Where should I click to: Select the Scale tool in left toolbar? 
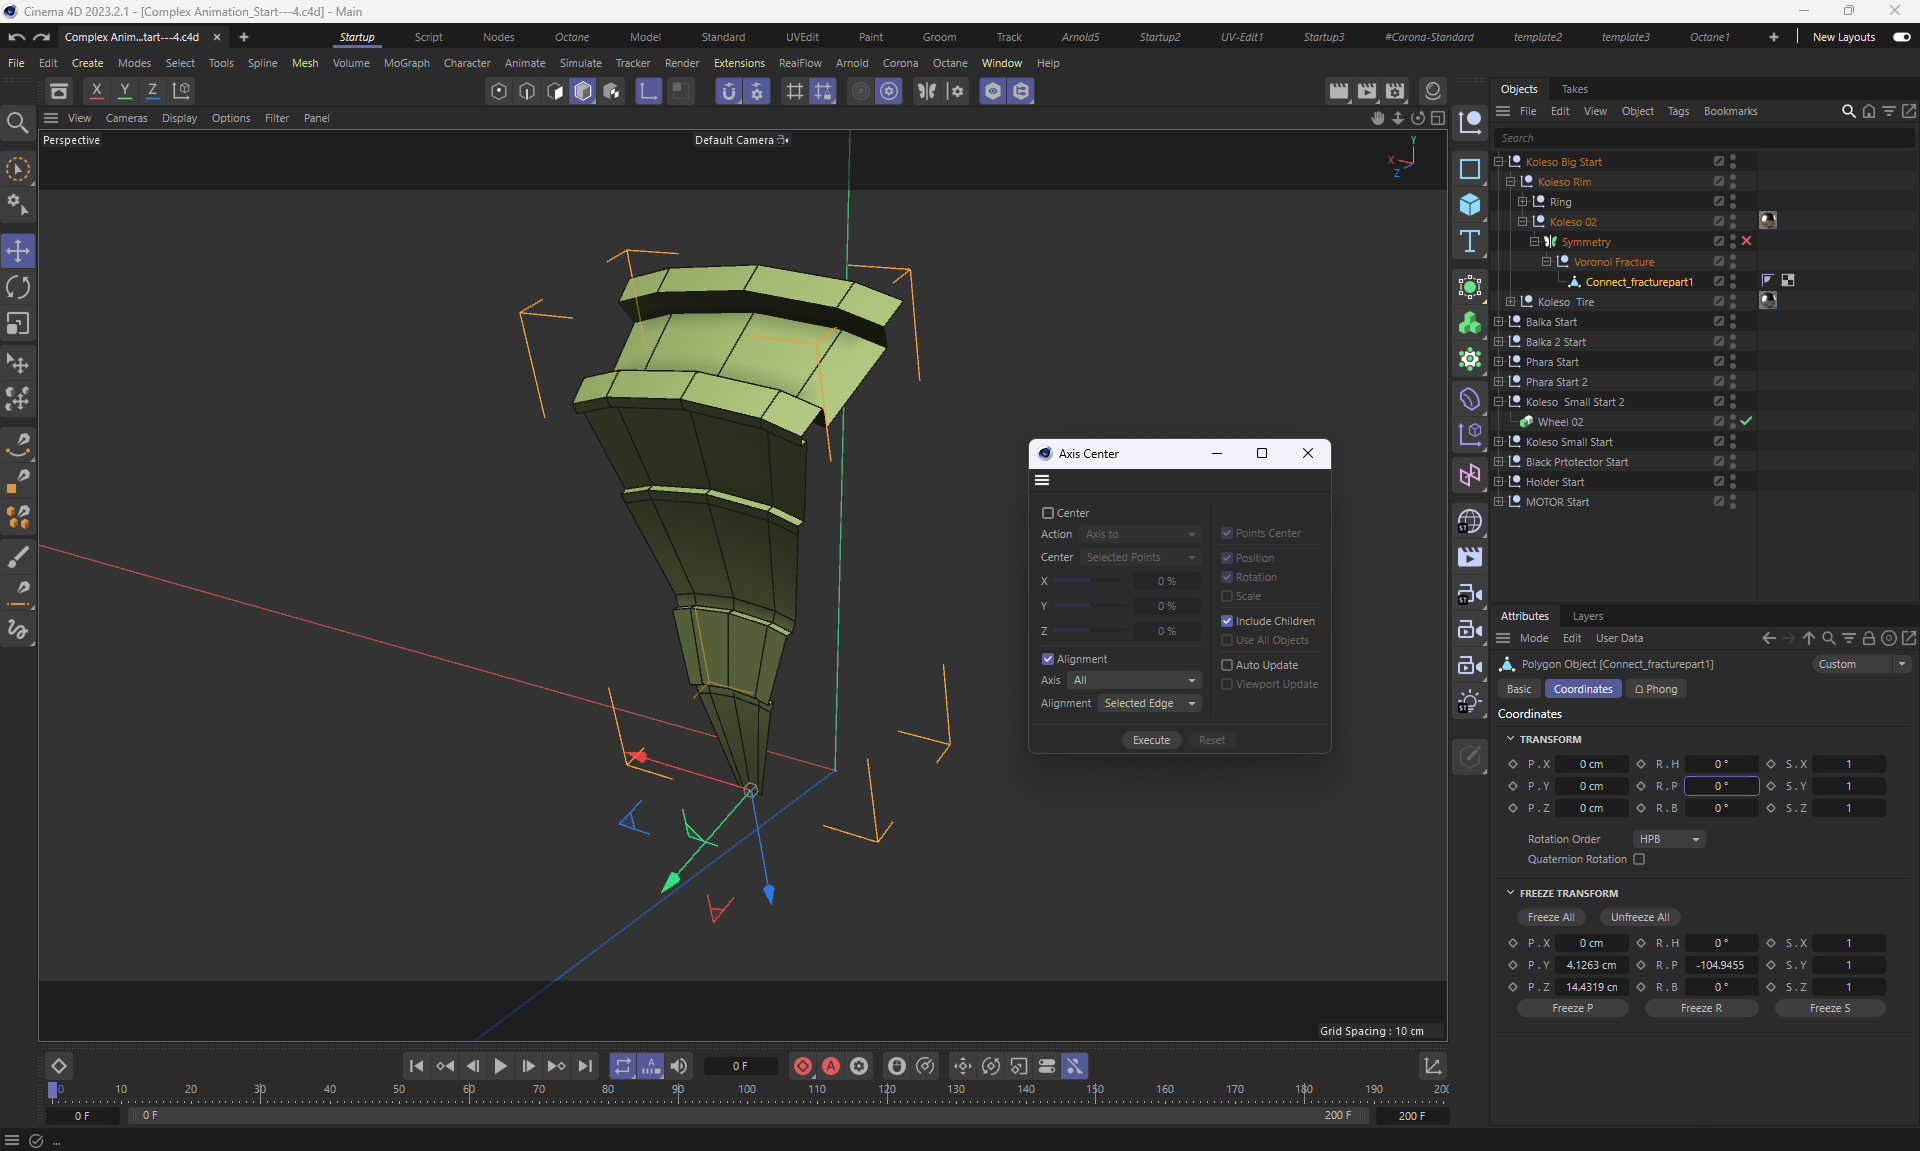[18, 324]
